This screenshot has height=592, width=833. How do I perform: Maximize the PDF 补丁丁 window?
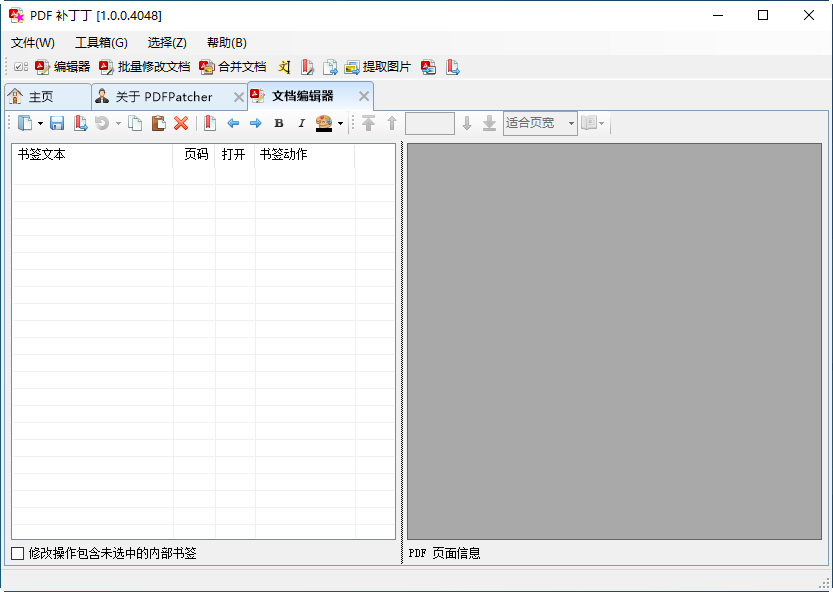click(x=763, y=15)
